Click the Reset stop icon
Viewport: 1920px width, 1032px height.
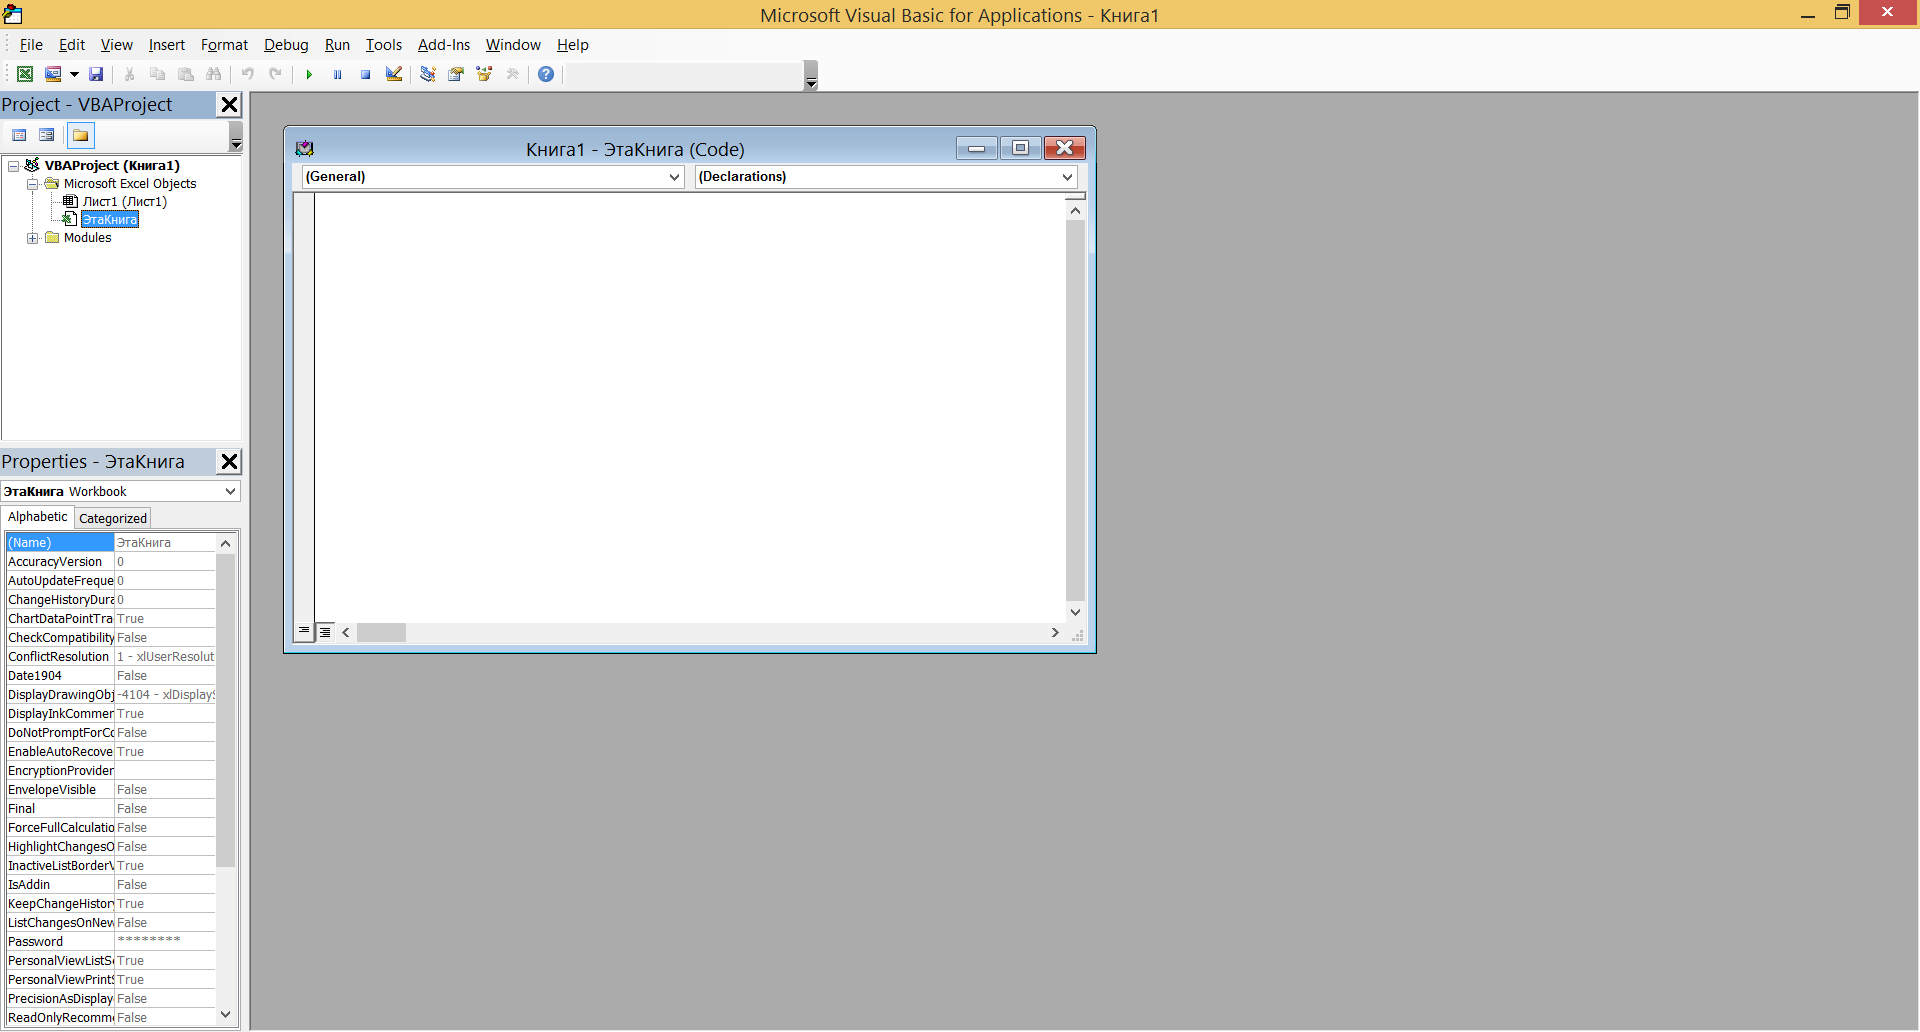click(x=365, y=74)
